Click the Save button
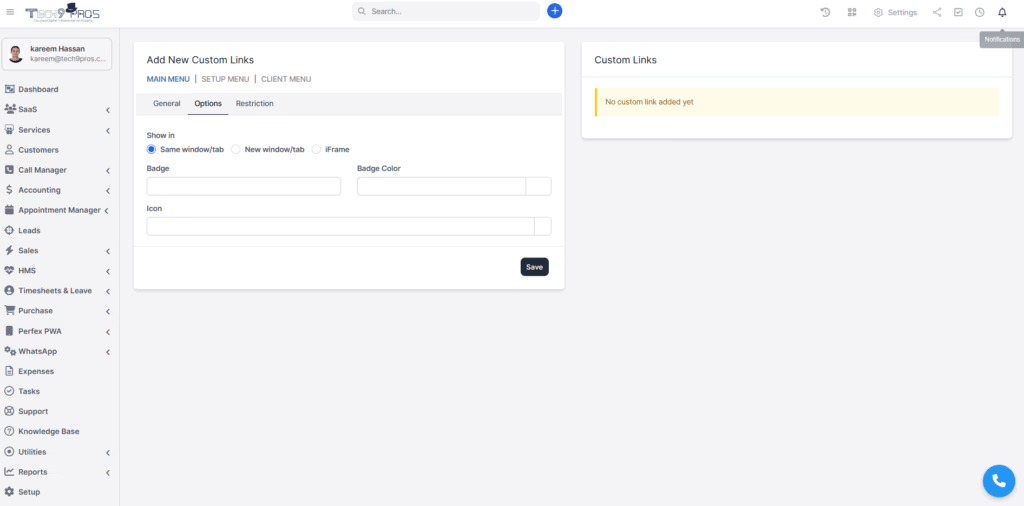 [x=534, y=267]
